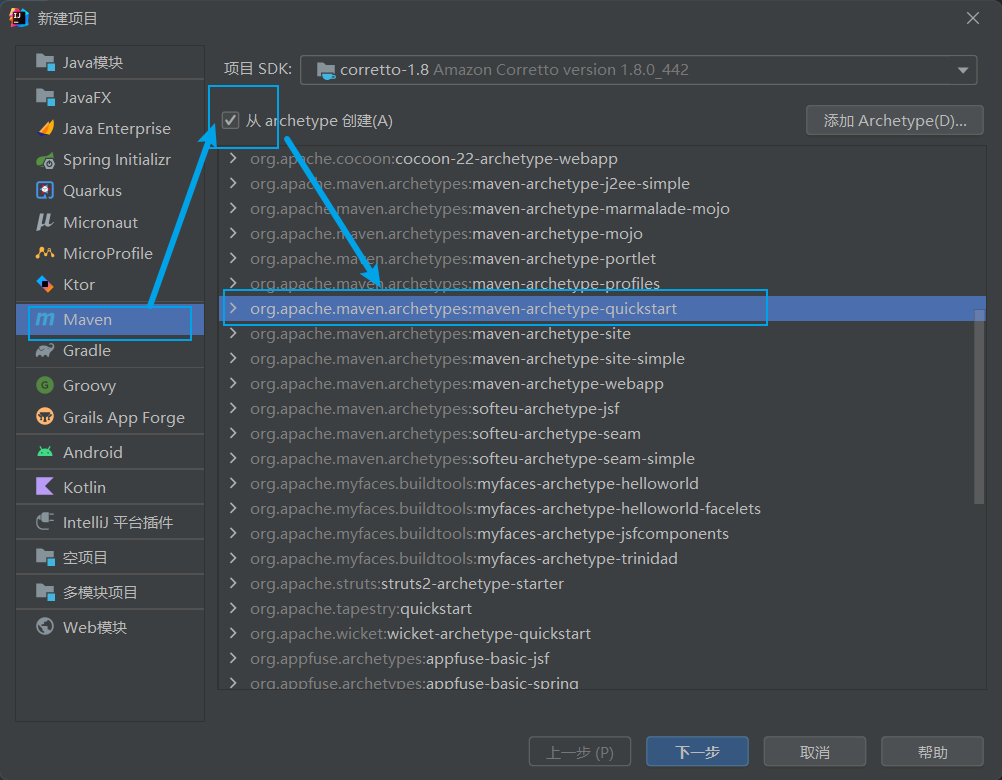Select Spring Initializr project type
Image resolution: width=1002 pixels, height=780 pixels.
[x=110, y=160]
